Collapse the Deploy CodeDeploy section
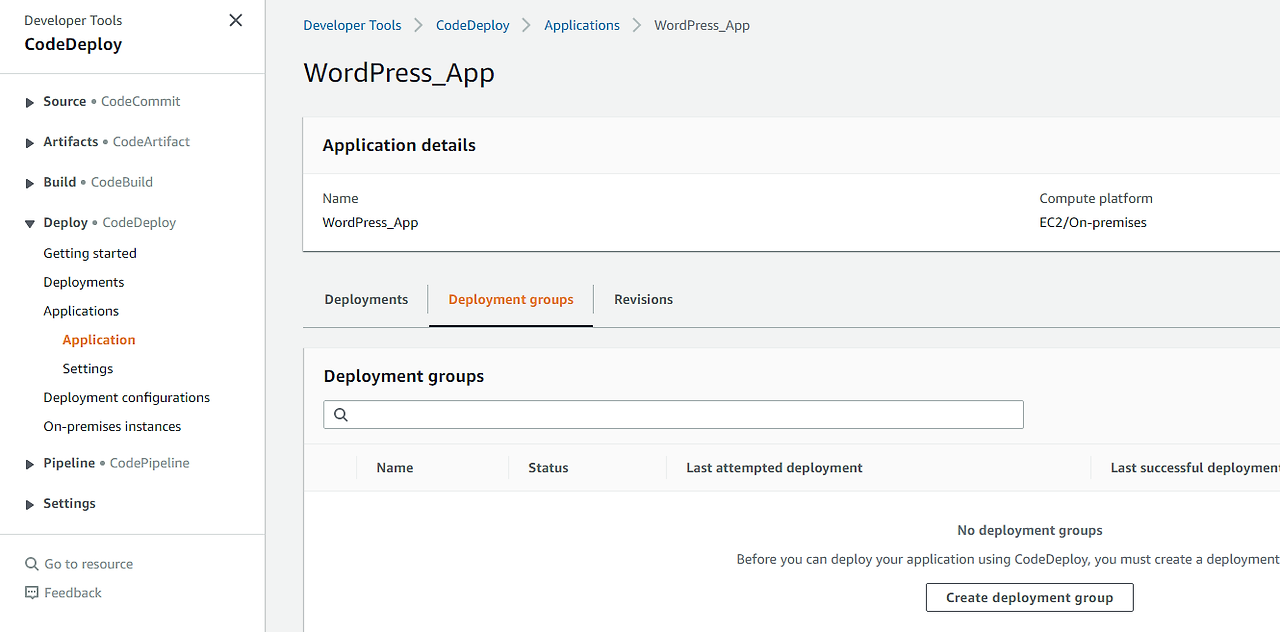1280x632 pixels. click(x=30, y=224)
